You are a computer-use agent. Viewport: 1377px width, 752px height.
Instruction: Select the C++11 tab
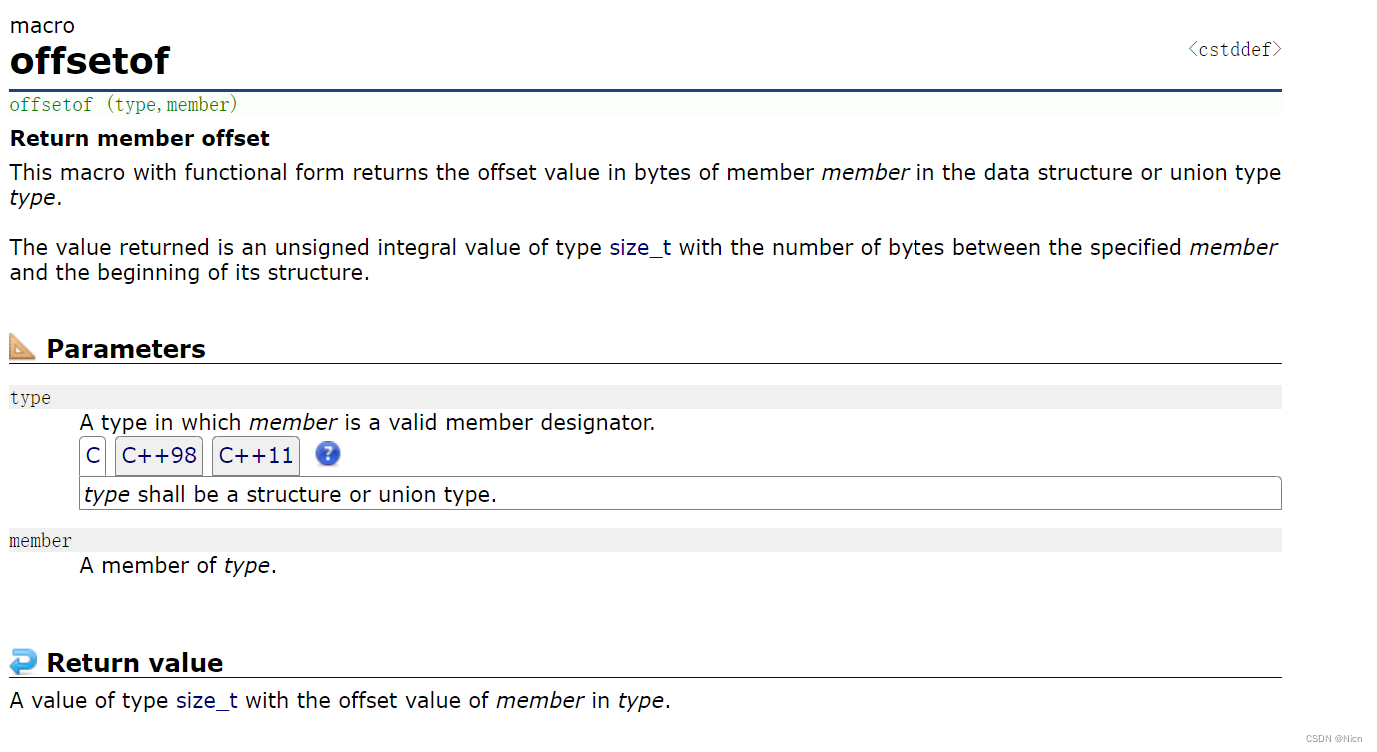[x=256, y=456]
